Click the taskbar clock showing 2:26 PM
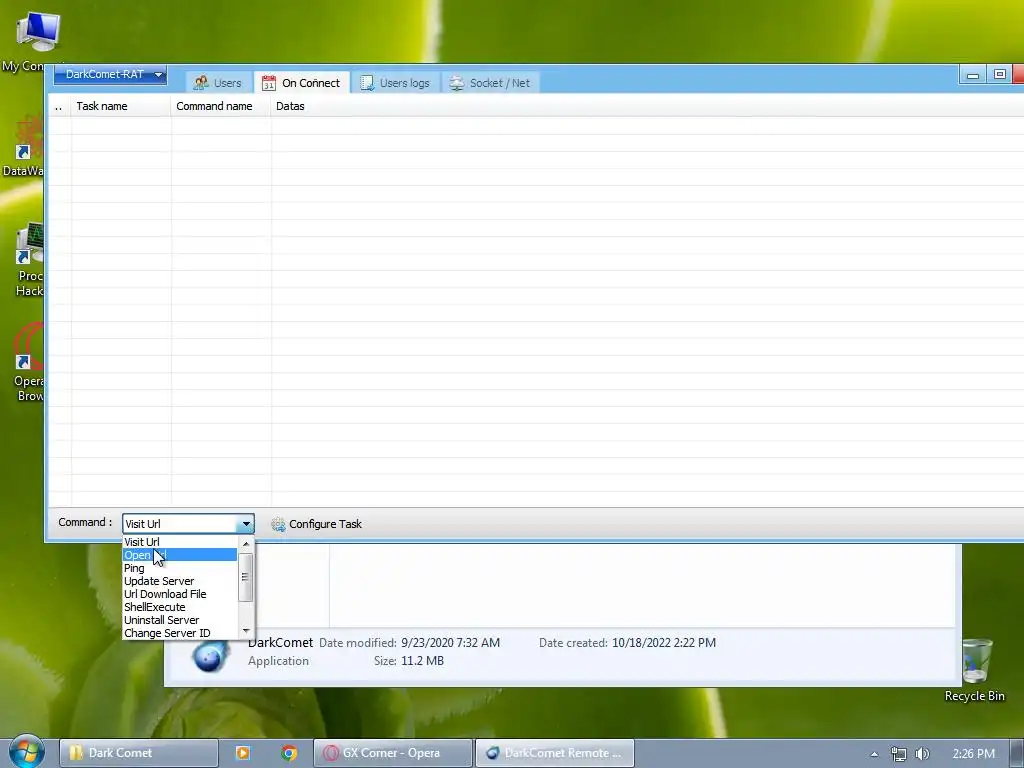 point(973,754)
